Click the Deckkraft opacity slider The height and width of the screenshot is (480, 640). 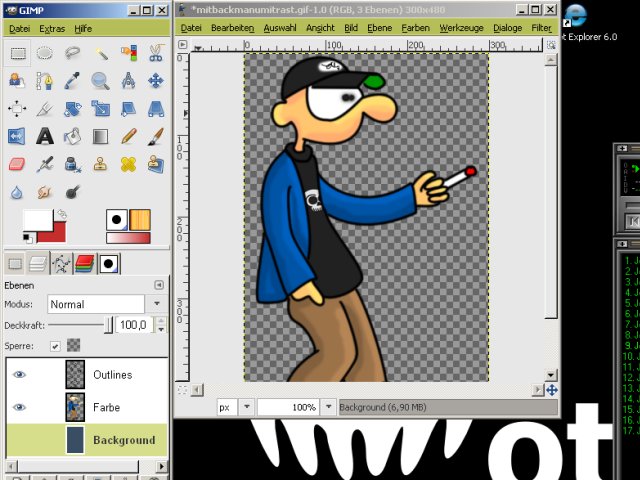pyautogui.click(x=80, y=325)
